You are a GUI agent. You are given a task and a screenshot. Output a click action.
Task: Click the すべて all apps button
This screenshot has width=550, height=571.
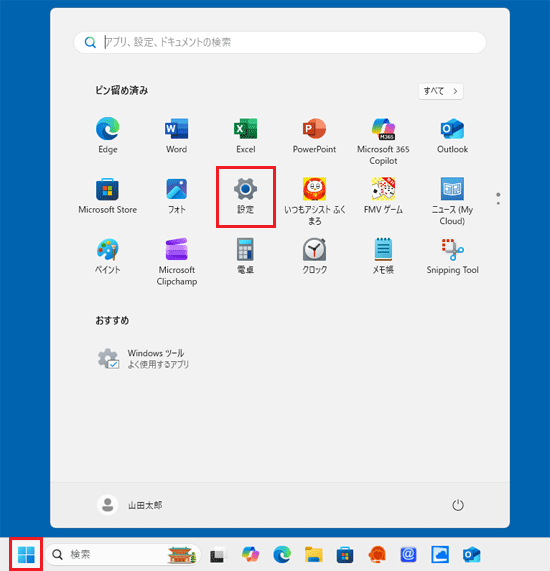(441, 91)
